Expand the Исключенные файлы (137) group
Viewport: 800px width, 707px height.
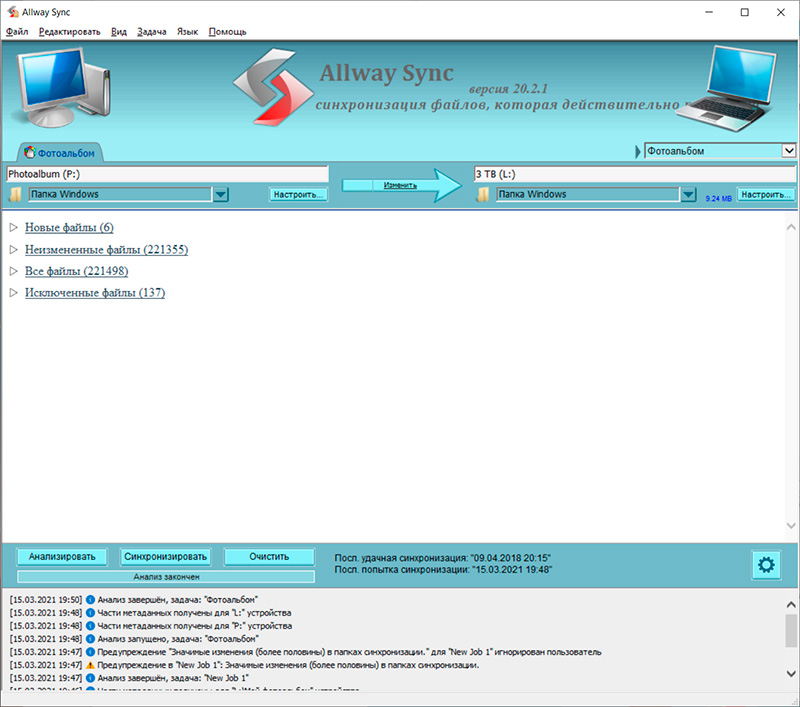(x=14, y=293)
